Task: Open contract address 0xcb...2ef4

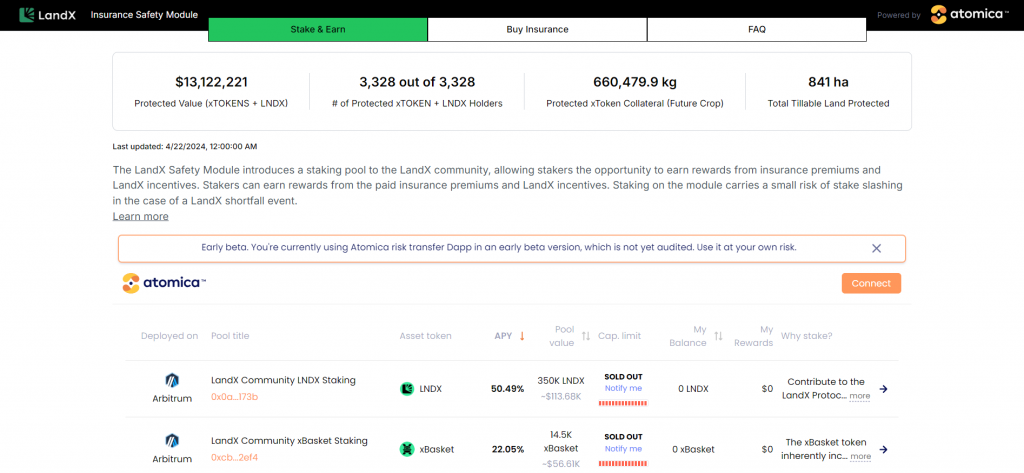Action: [234, 457]
